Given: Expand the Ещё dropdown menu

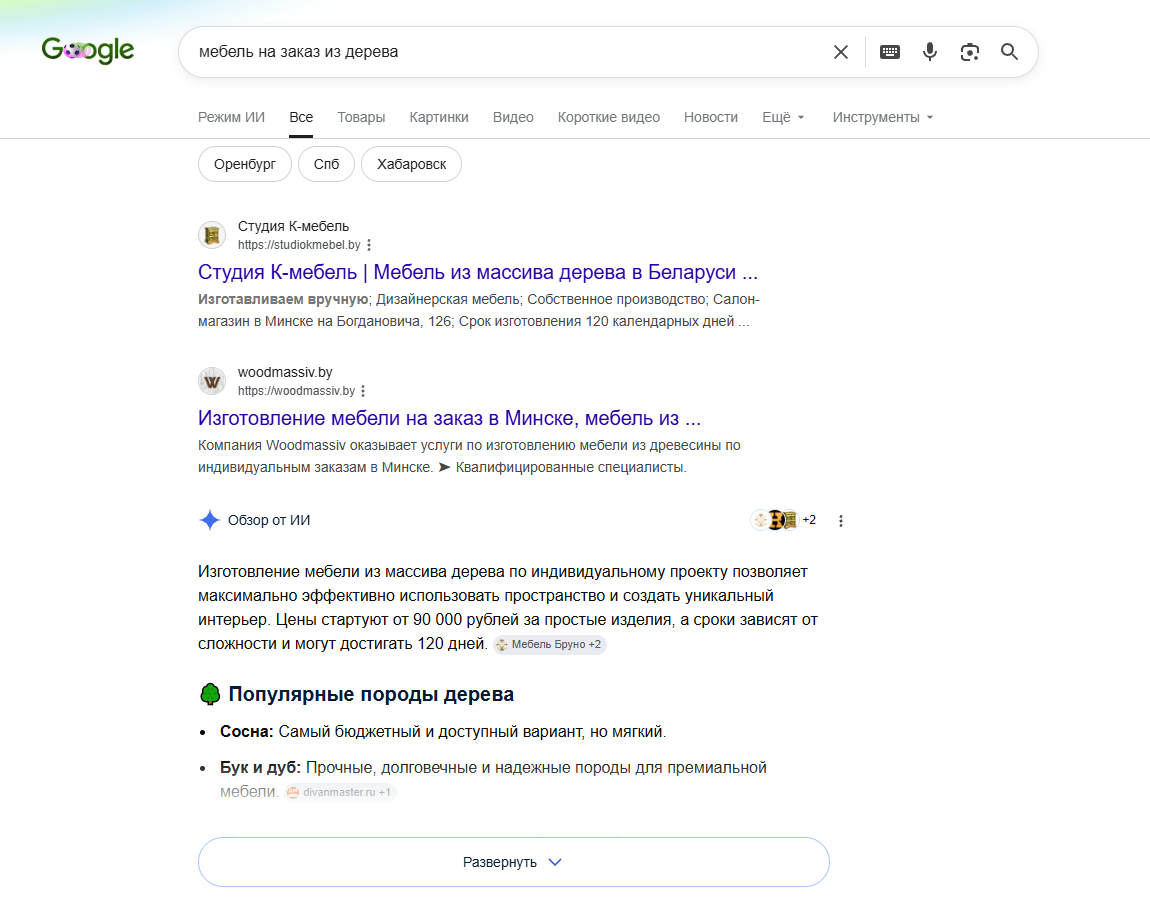Looking at the screenshot, I should 783,117.
